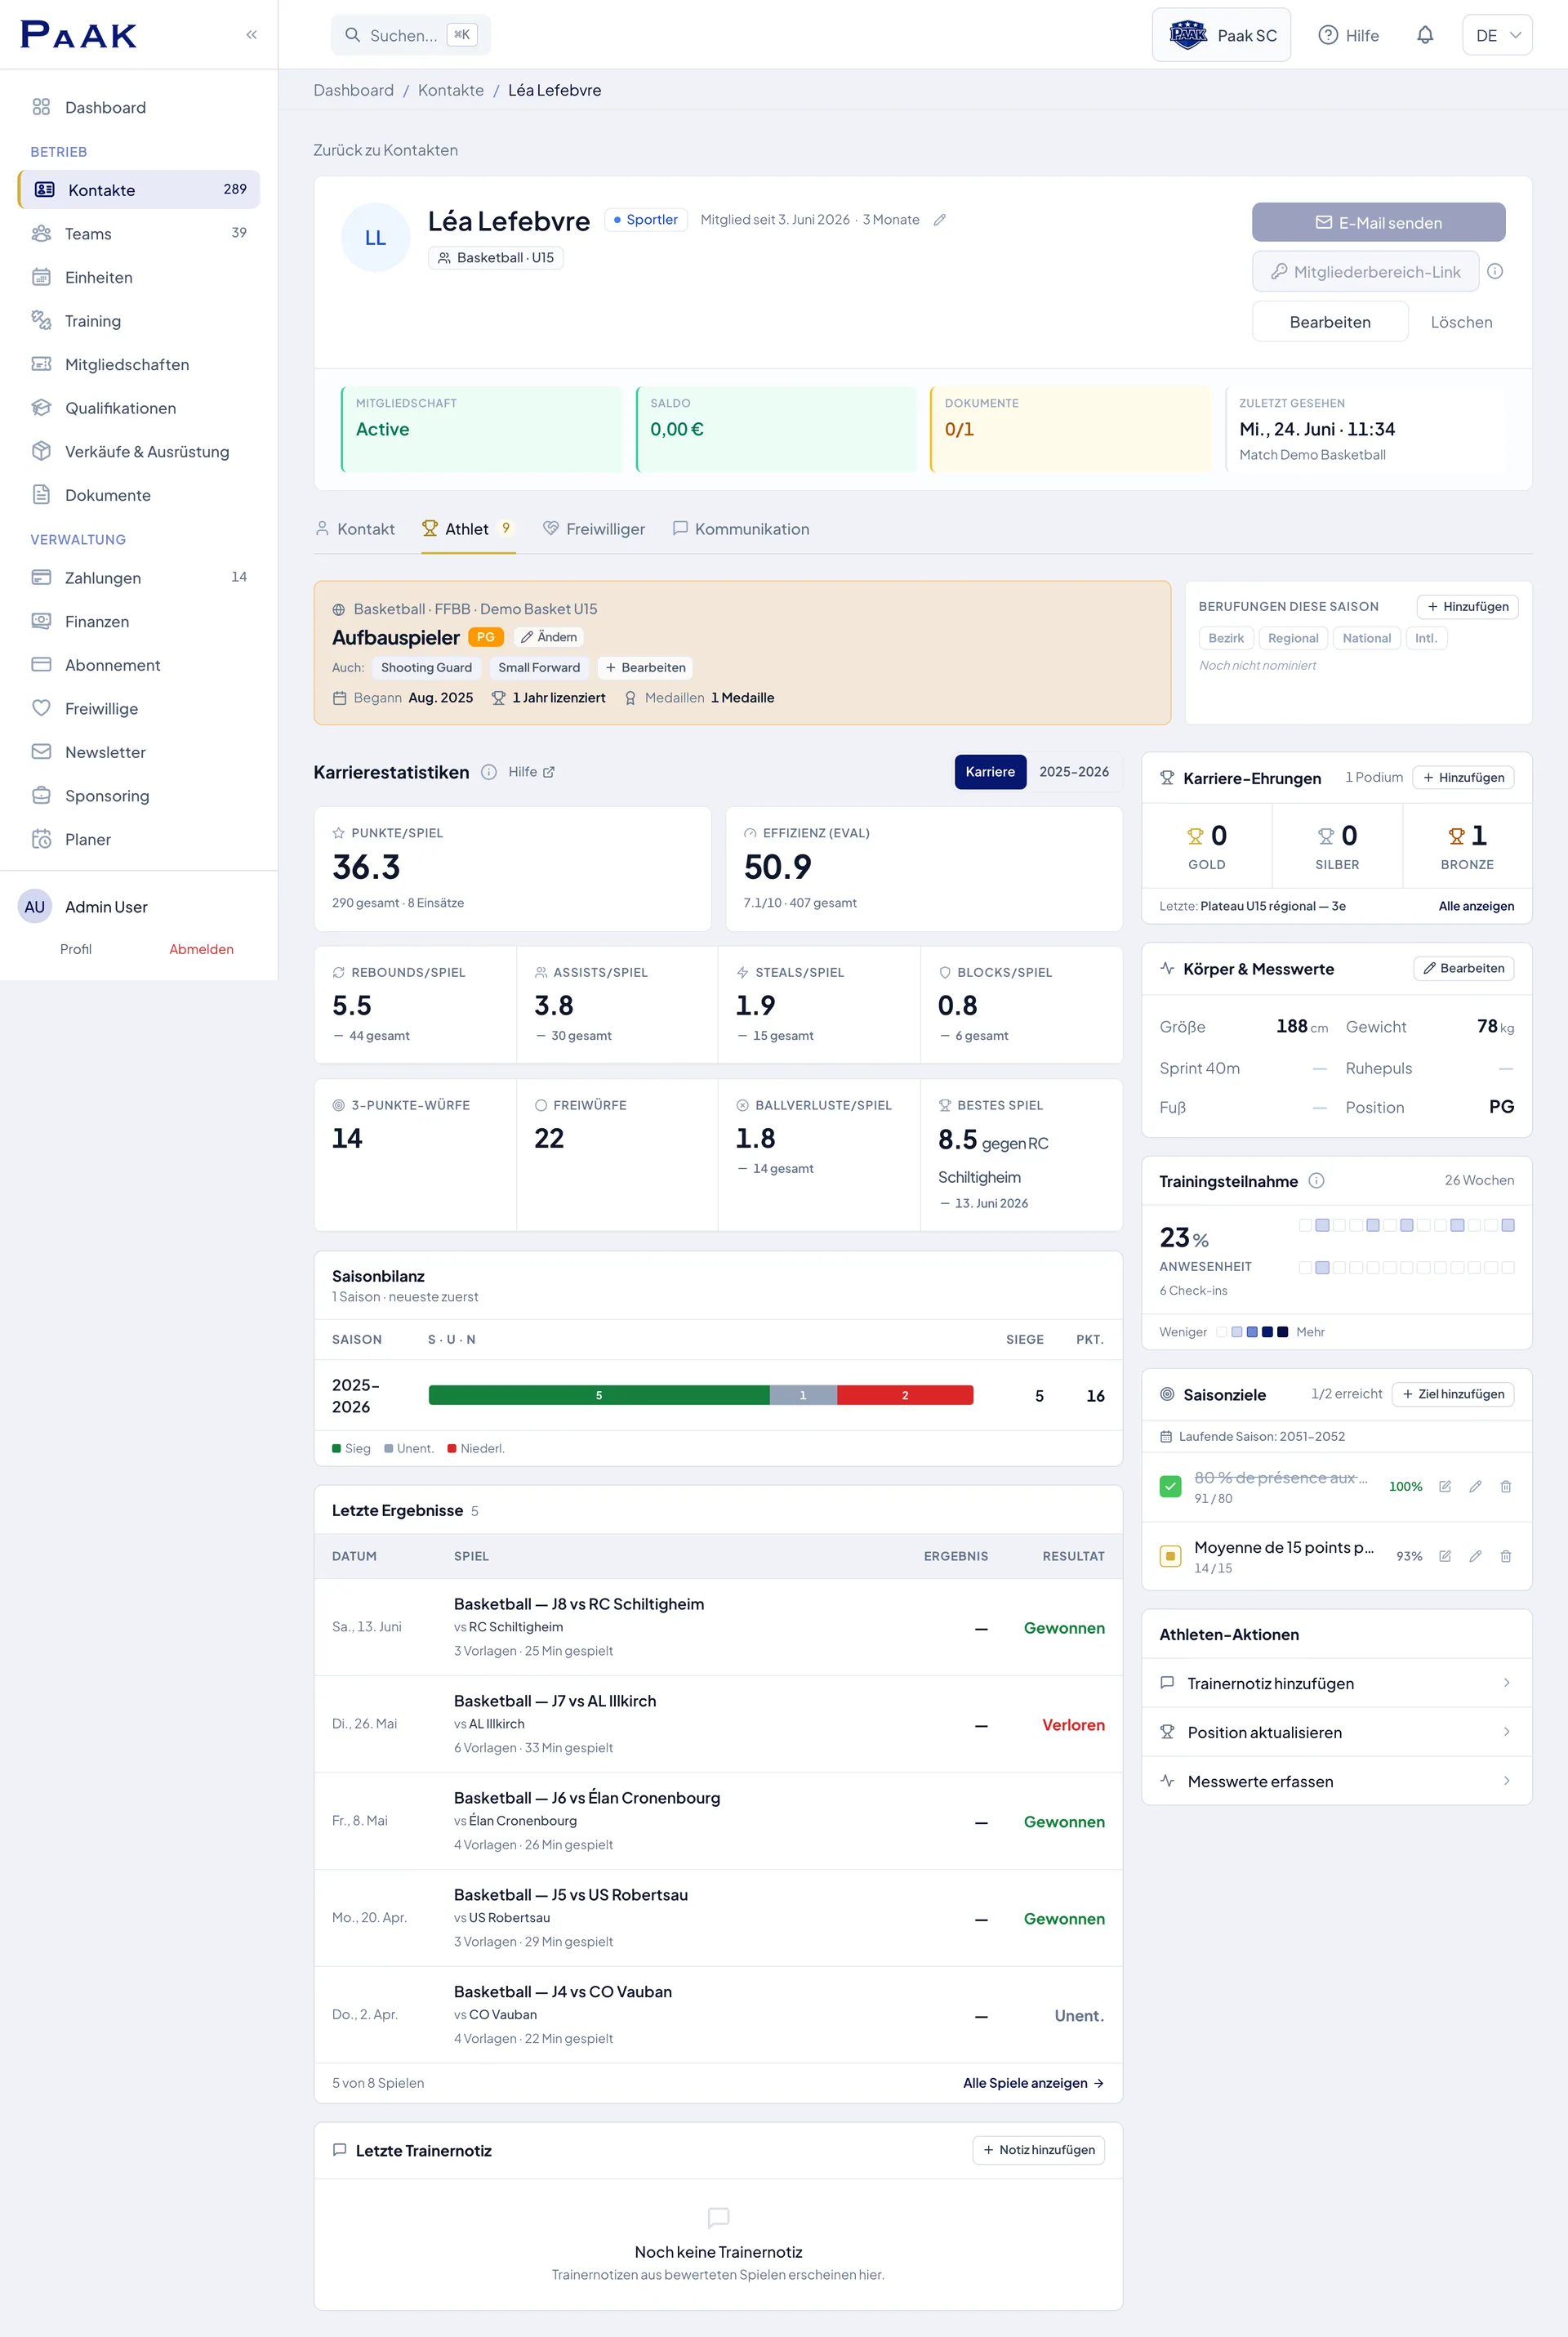Open Dashboard in the sidebar
This screenshot has height=2337, width=1568.
pos(139,107)
